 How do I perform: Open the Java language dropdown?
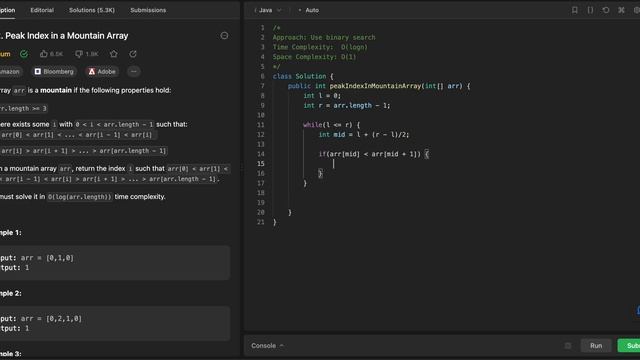coord(267,10)
